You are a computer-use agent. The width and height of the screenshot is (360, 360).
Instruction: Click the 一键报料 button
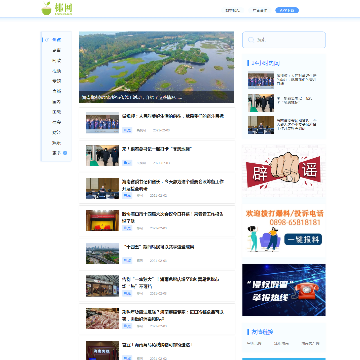click(x=303, y=239)
